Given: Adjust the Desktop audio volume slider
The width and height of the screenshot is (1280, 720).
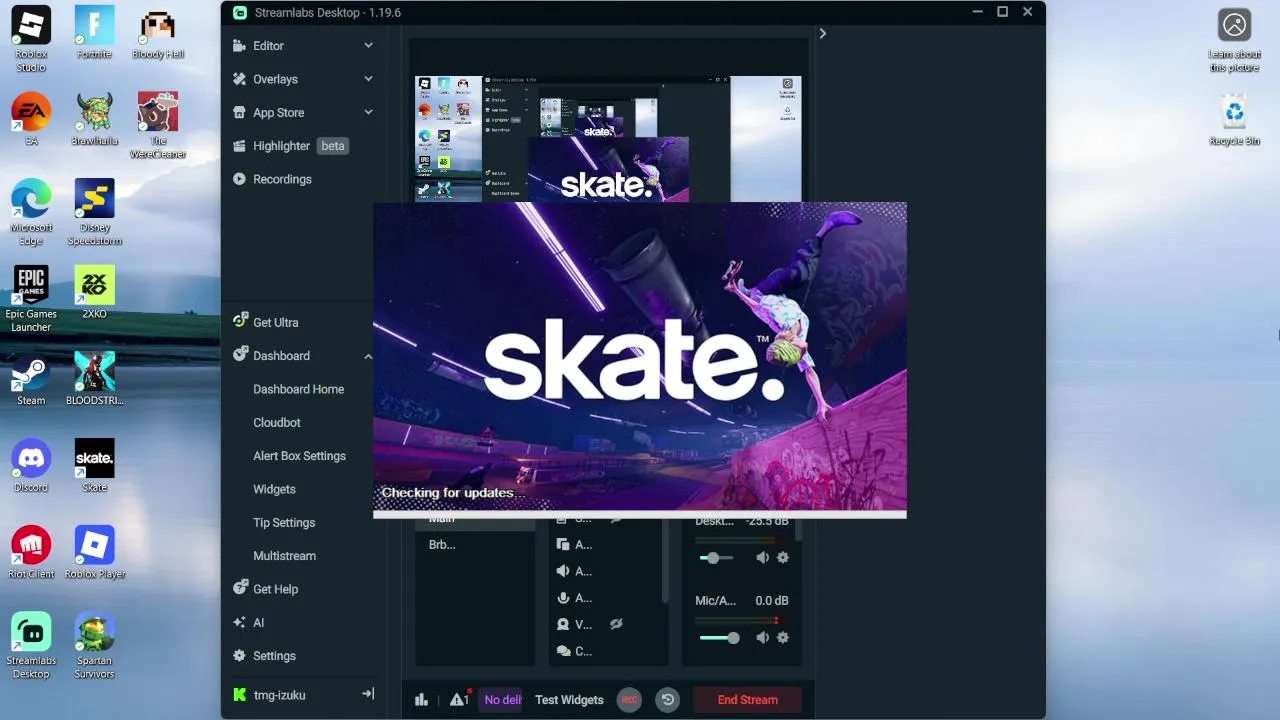Looking at the screenshot, I should pos(716,557).
